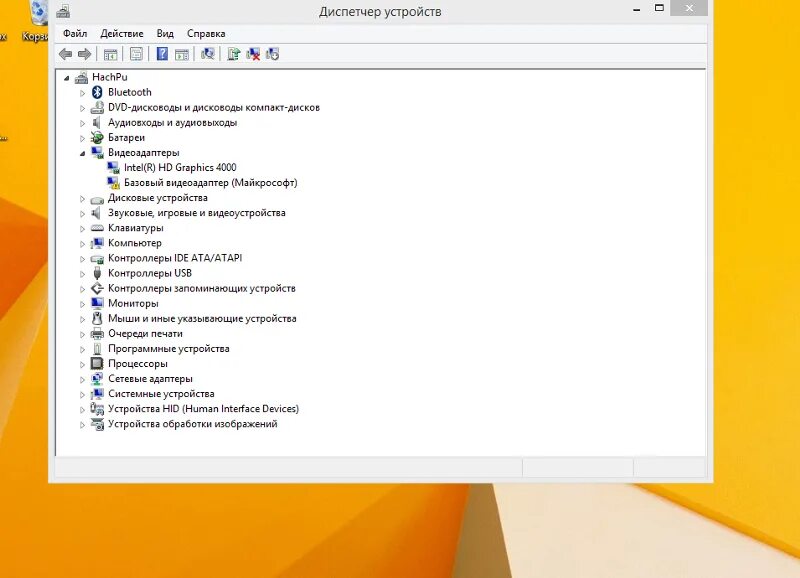Click the Recycle Bin desktop icon

[x=38, y=13]
